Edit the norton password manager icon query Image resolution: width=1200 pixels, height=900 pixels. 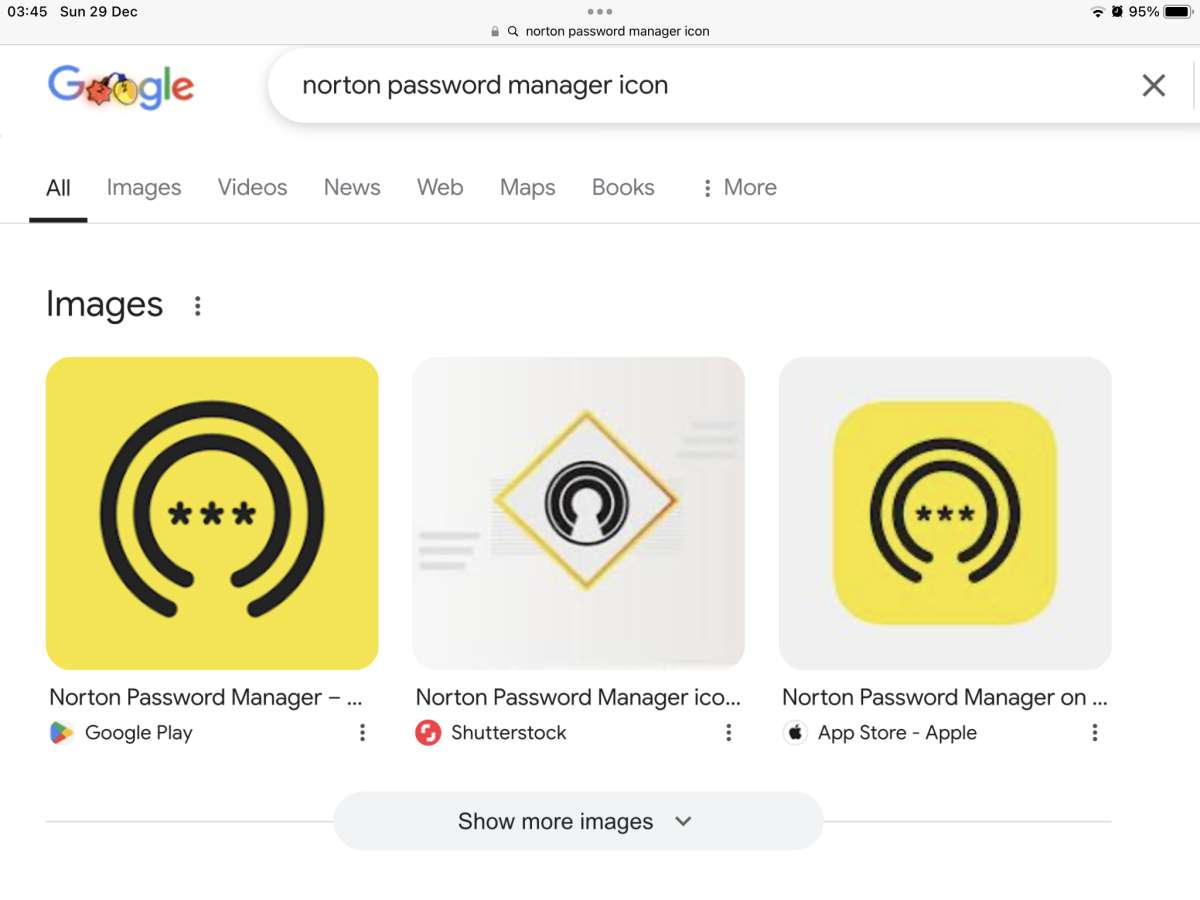[x=485, y=85]
